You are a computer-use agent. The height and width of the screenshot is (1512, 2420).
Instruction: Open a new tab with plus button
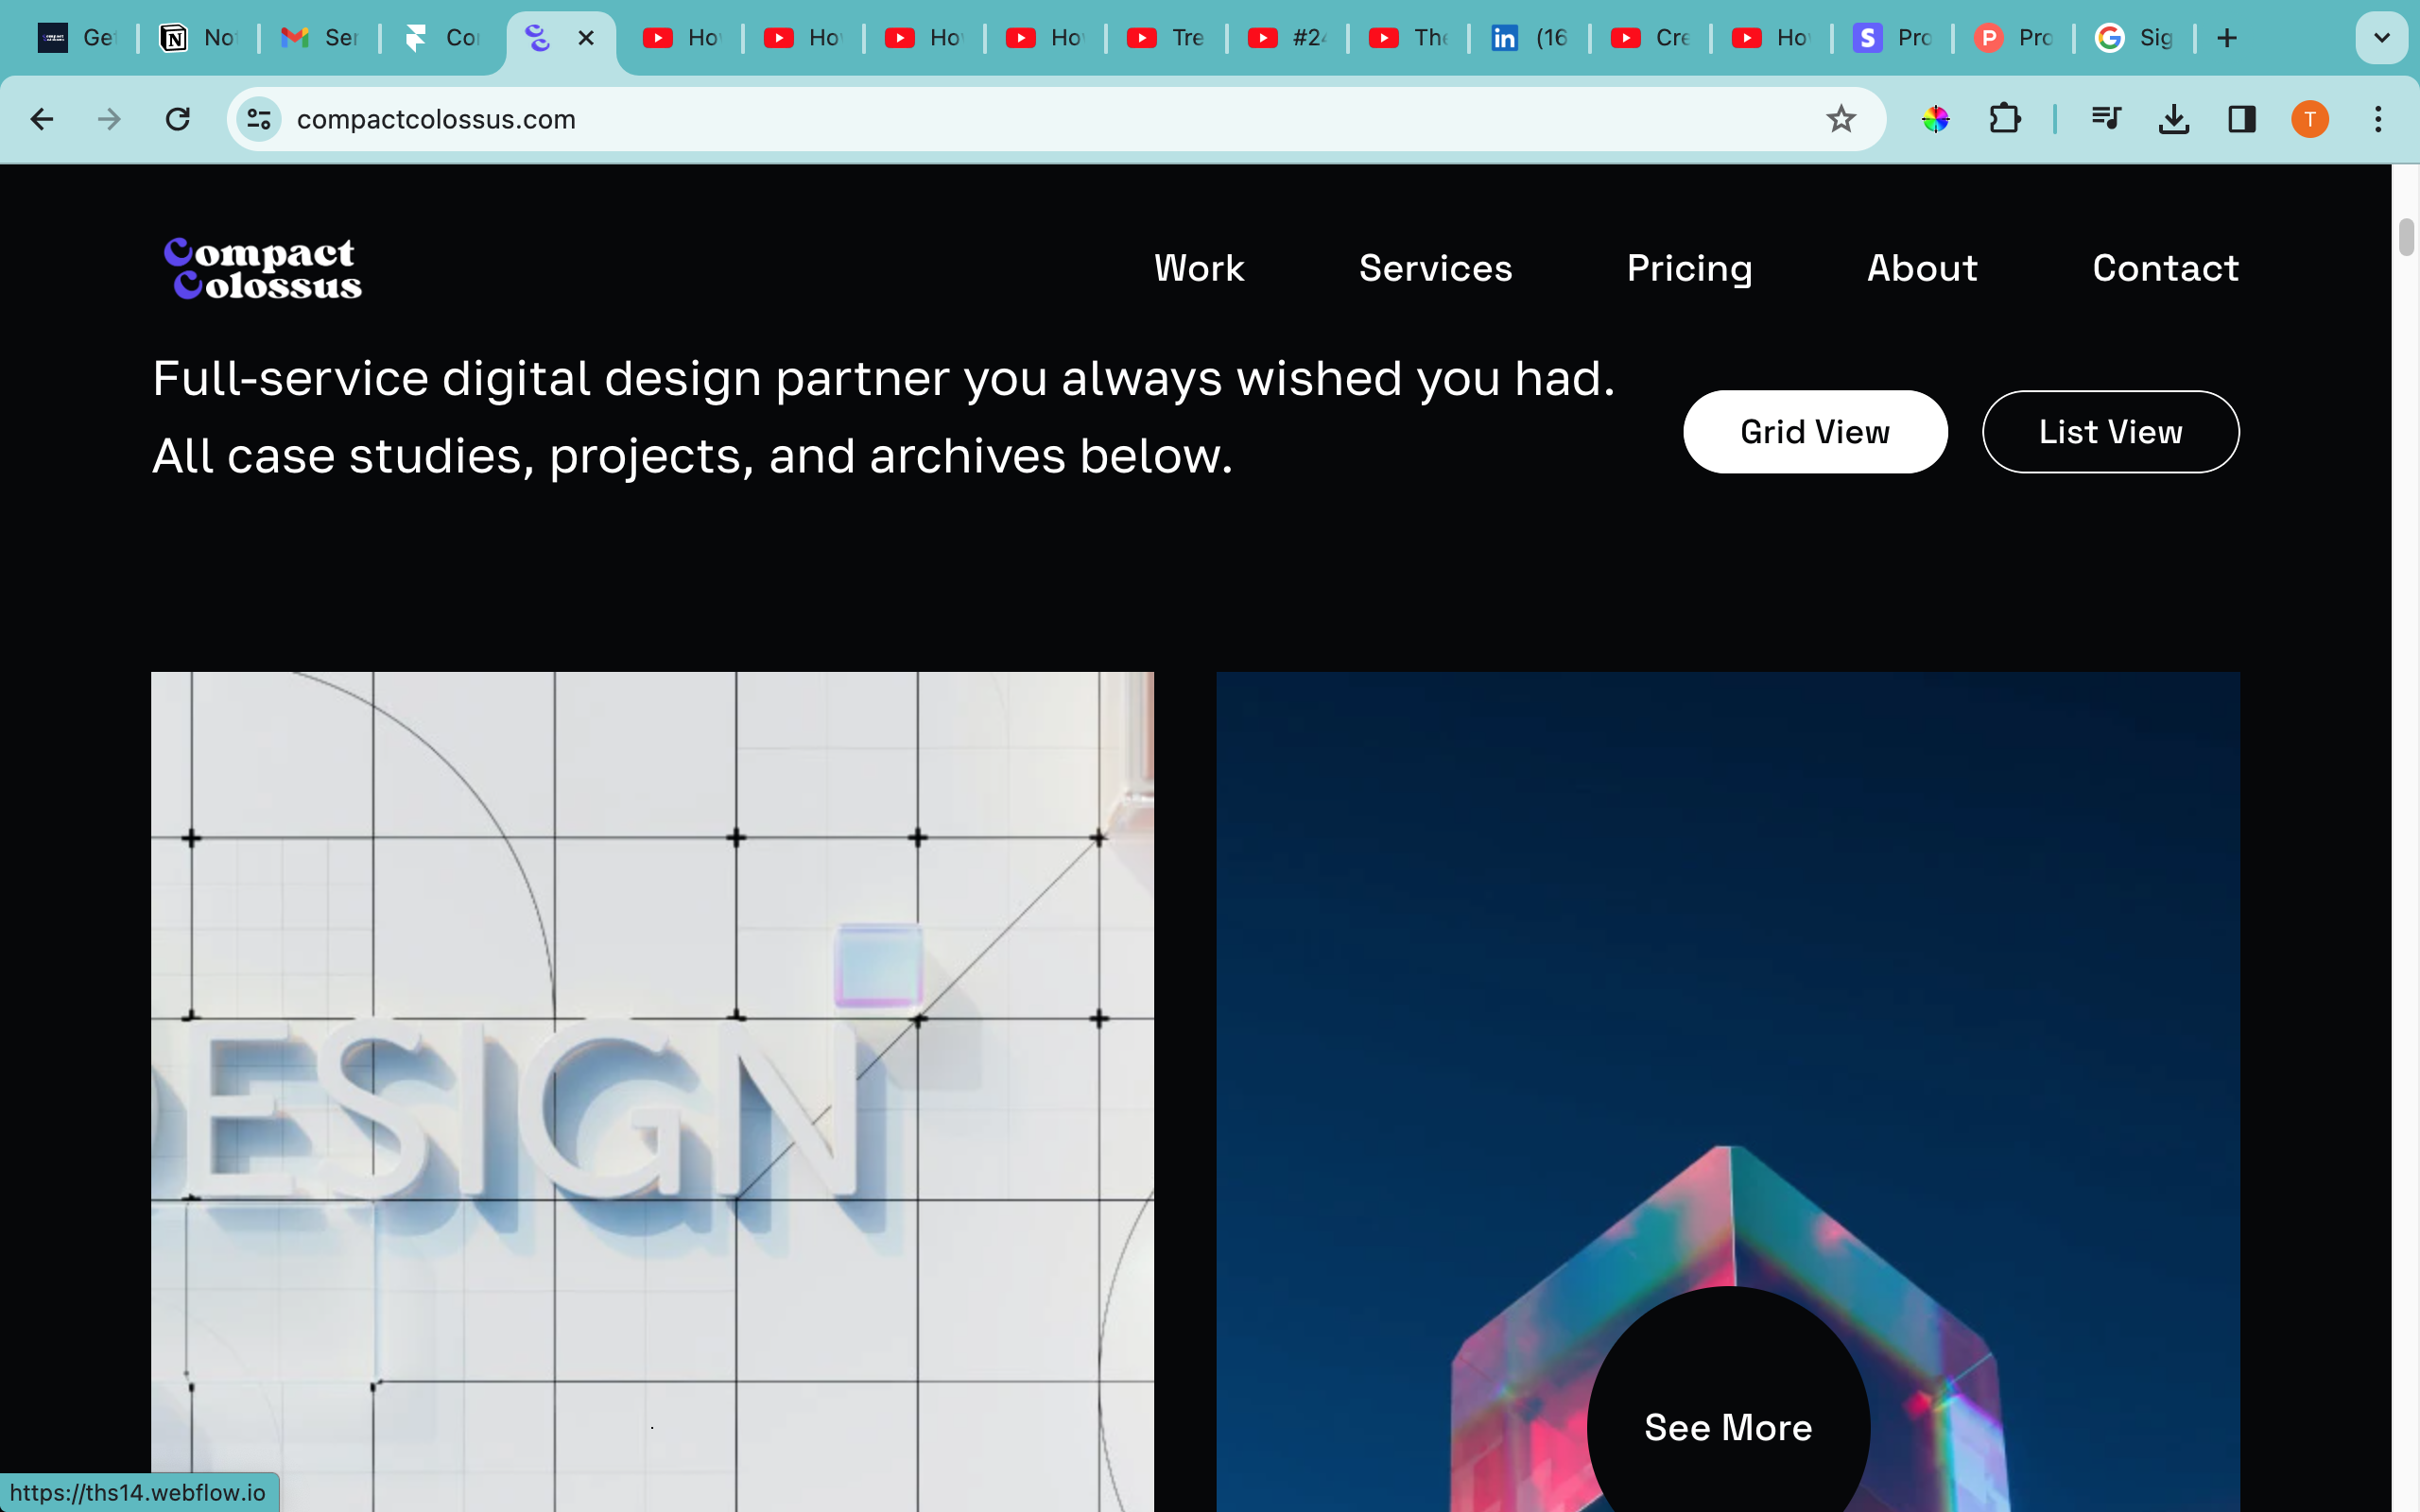2226,38
